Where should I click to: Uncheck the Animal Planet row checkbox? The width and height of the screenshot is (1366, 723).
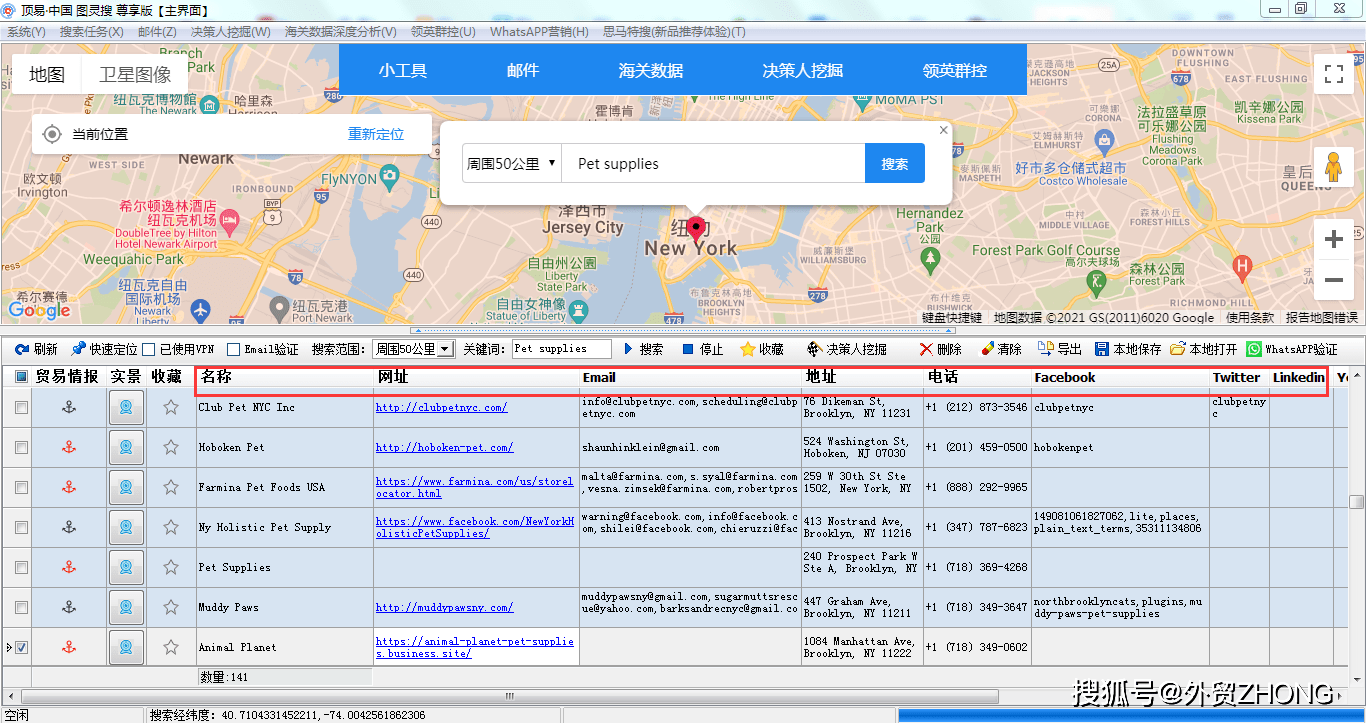click(x=21, y=647)
